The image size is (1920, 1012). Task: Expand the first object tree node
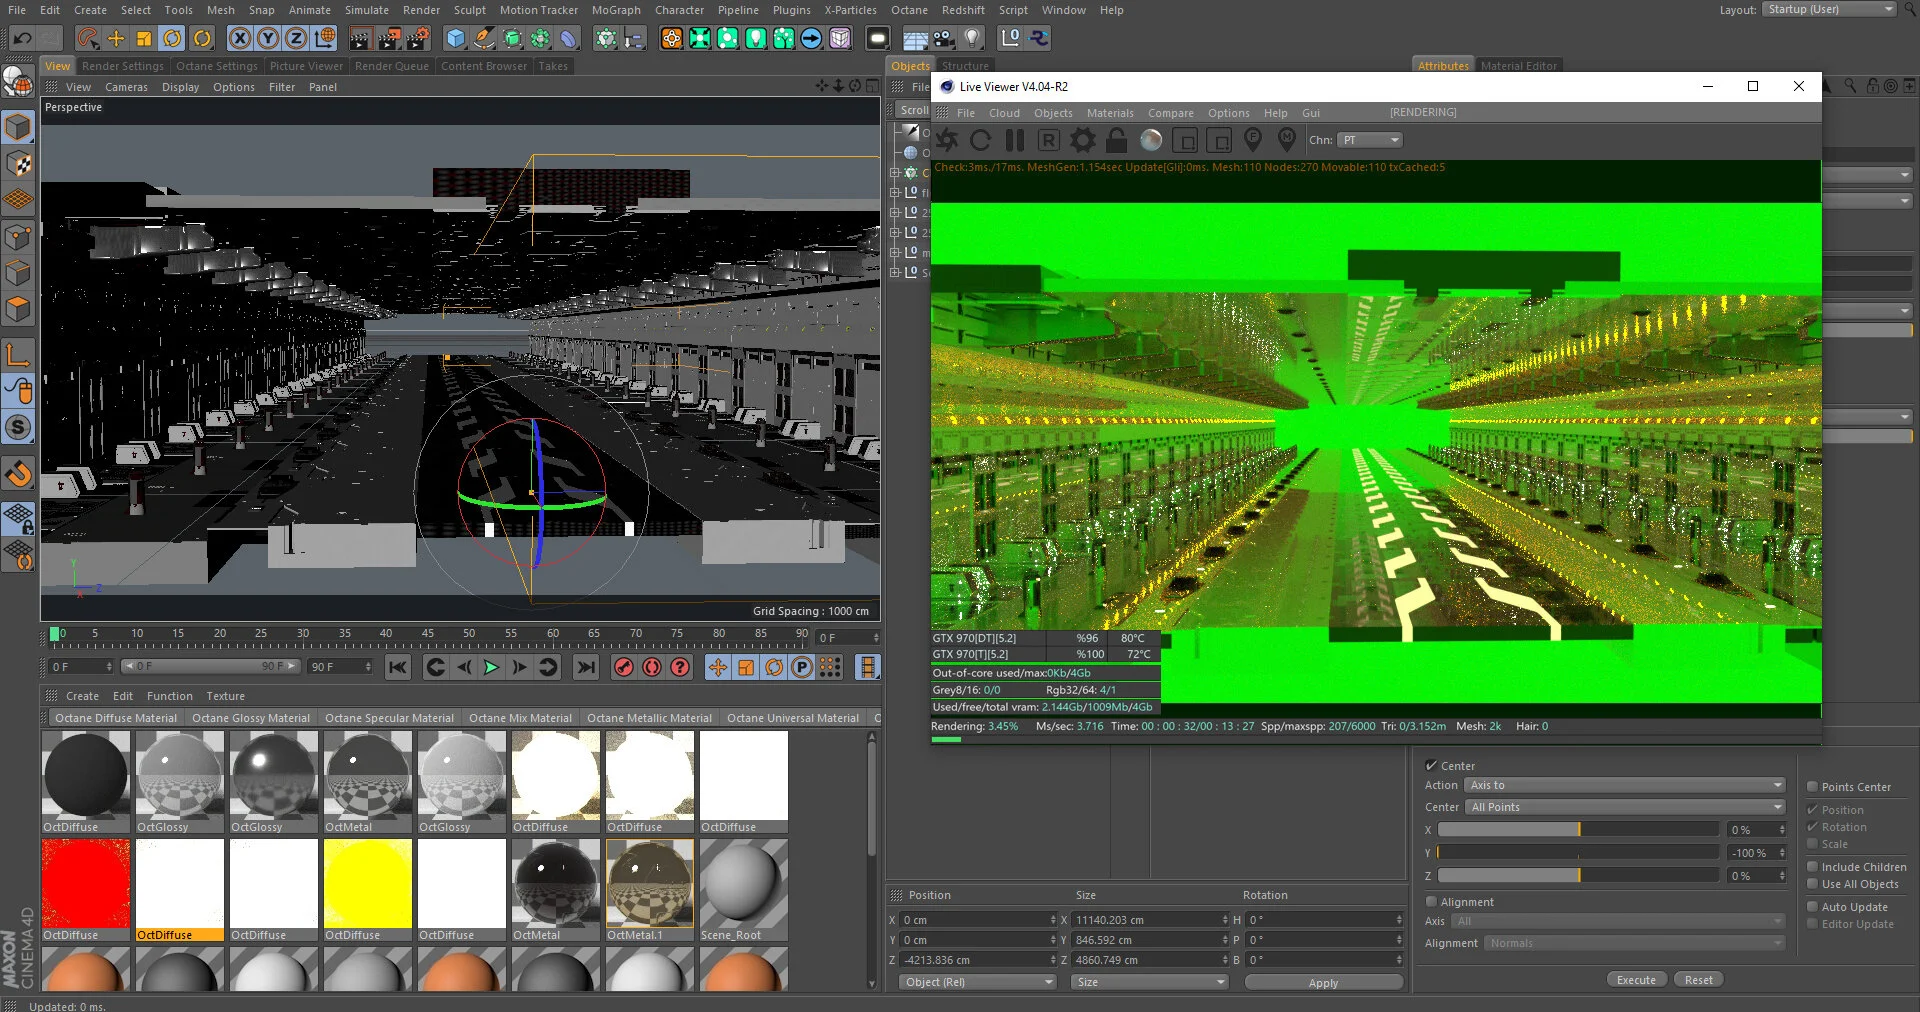895,172
